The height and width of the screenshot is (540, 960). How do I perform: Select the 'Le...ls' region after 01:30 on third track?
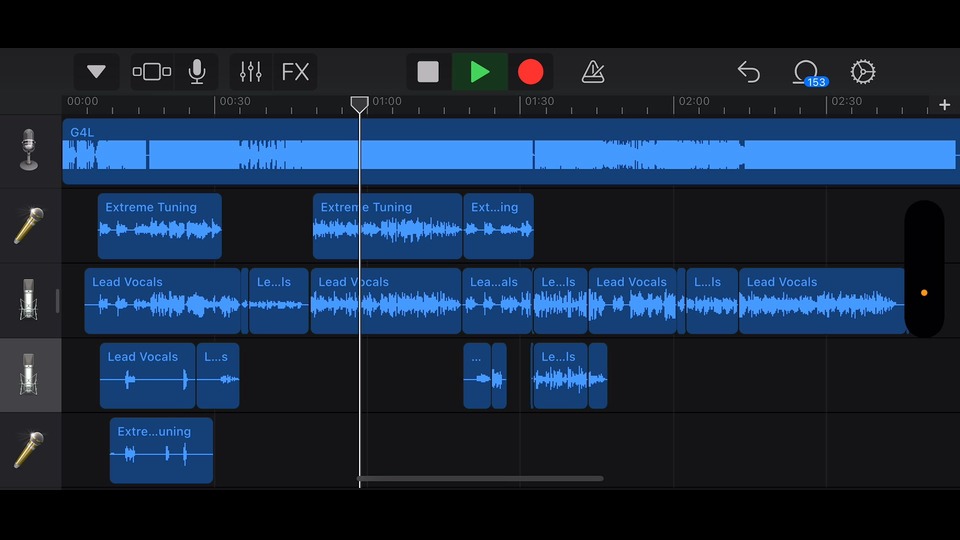click(x=560, y=301)
